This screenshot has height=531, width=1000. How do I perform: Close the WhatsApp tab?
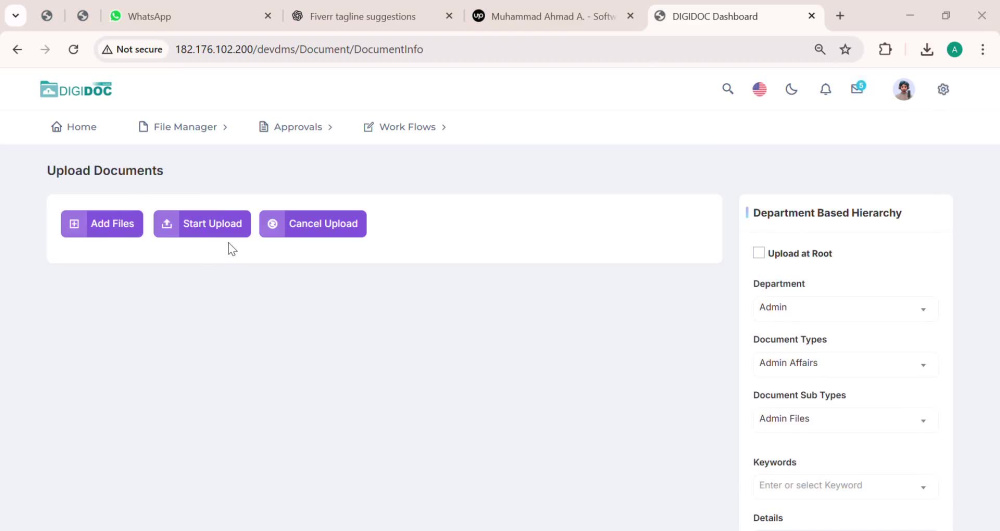pyautogui.click(x=268, y=16)
